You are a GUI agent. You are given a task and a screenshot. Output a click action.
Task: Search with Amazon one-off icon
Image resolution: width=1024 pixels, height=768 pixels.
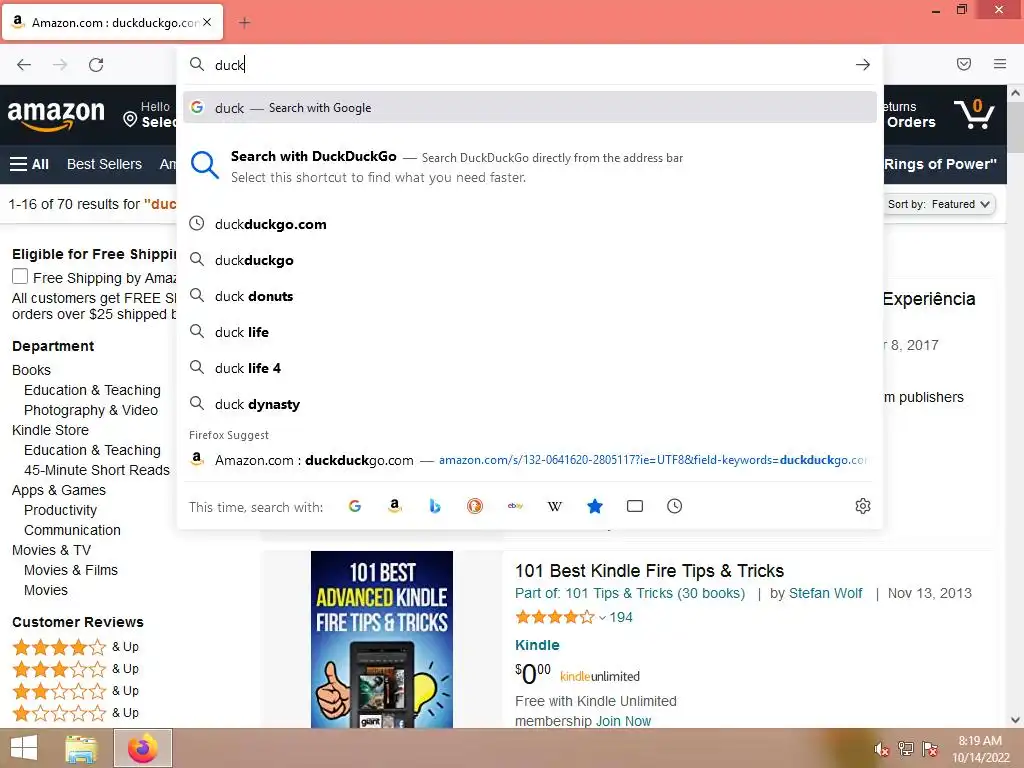(394, 506)
